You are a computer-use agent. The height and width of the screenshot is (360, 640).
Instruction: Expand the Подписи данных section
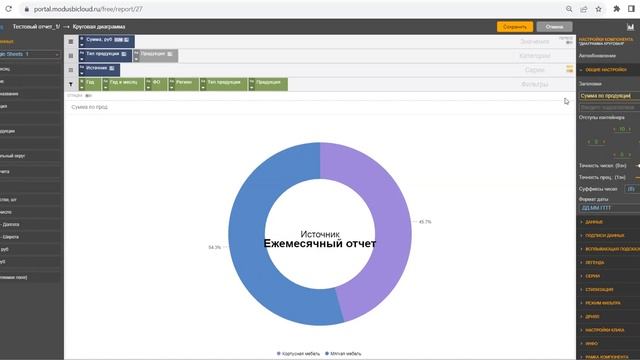608,236
